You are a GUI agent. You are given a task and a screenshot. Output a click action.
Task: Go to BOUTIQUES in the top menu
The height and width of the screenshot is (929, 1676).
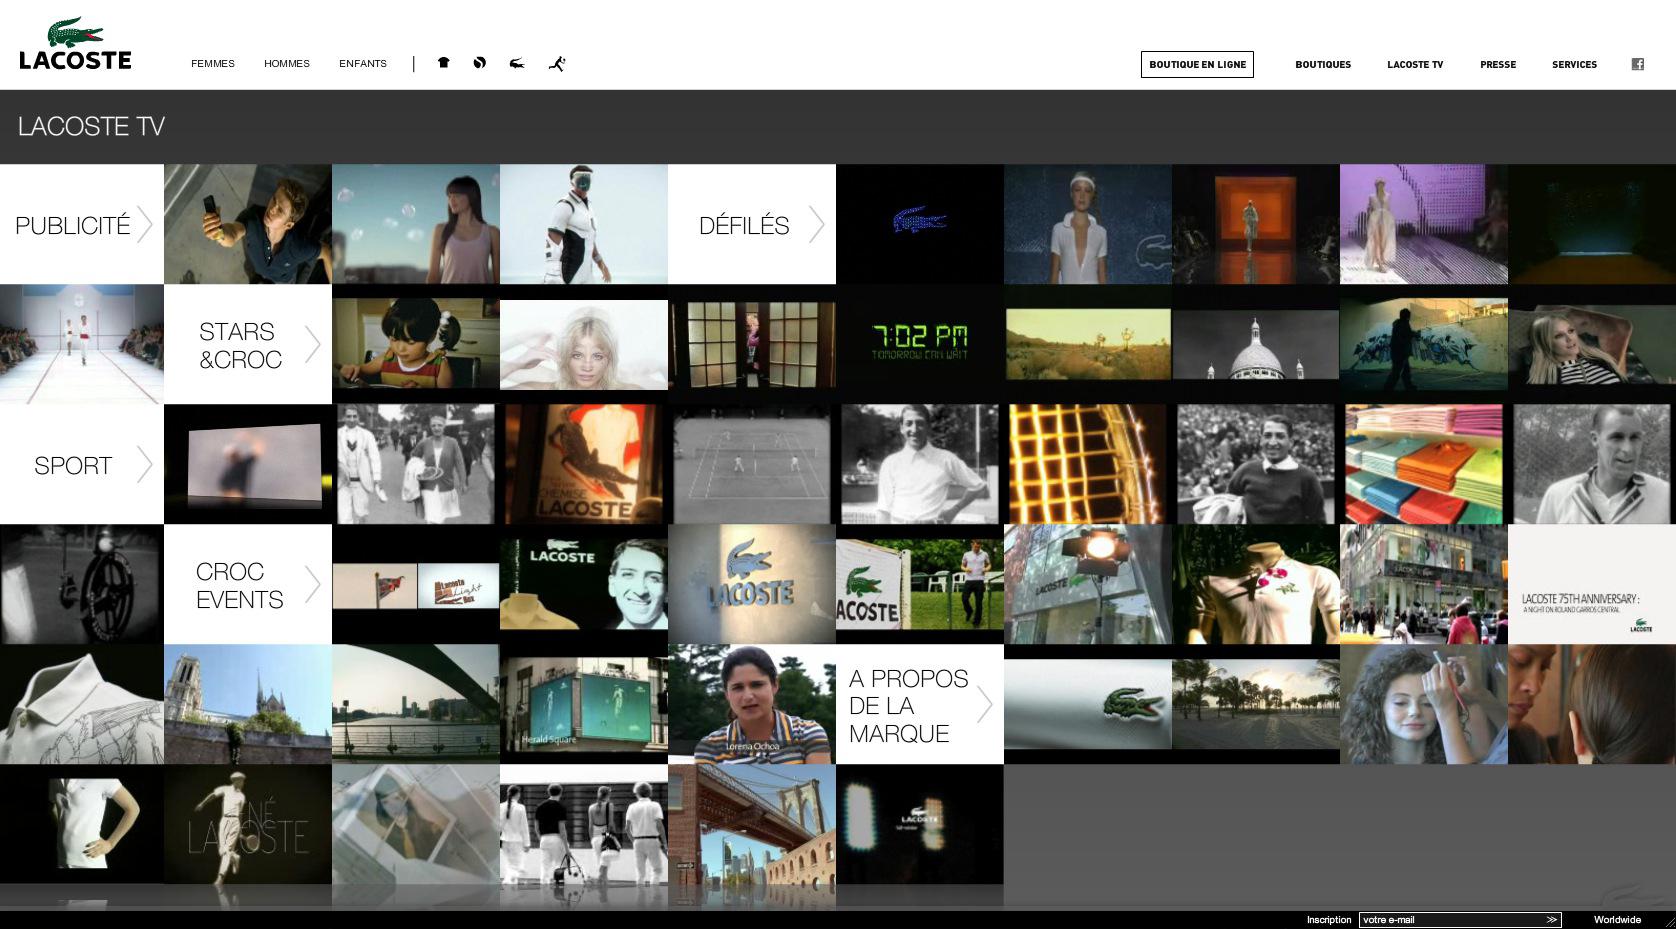pos(1323,65)
